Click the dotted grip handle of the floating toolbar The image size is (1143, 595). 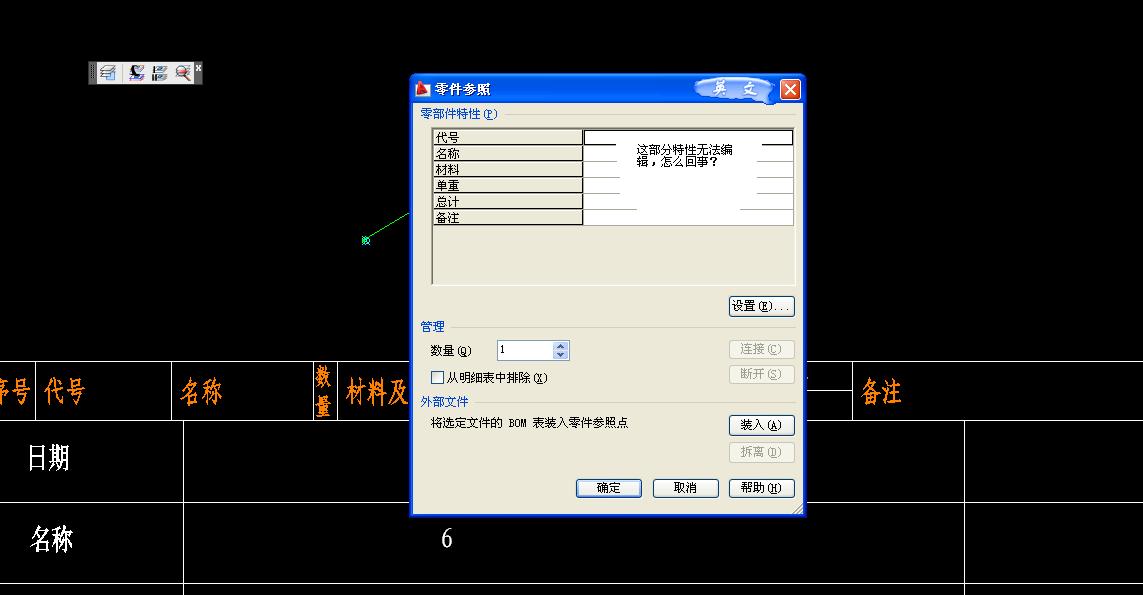coord(93,73)
